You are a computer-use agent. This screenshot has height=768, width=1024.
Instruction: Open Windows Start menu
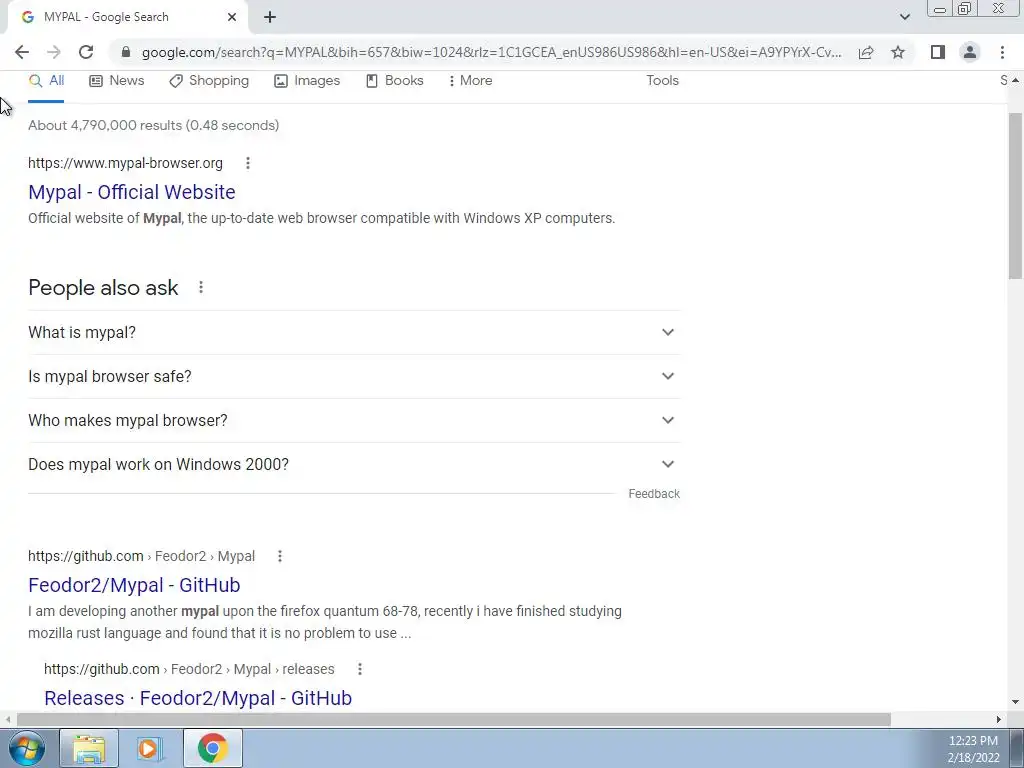[x=27, y=748]
